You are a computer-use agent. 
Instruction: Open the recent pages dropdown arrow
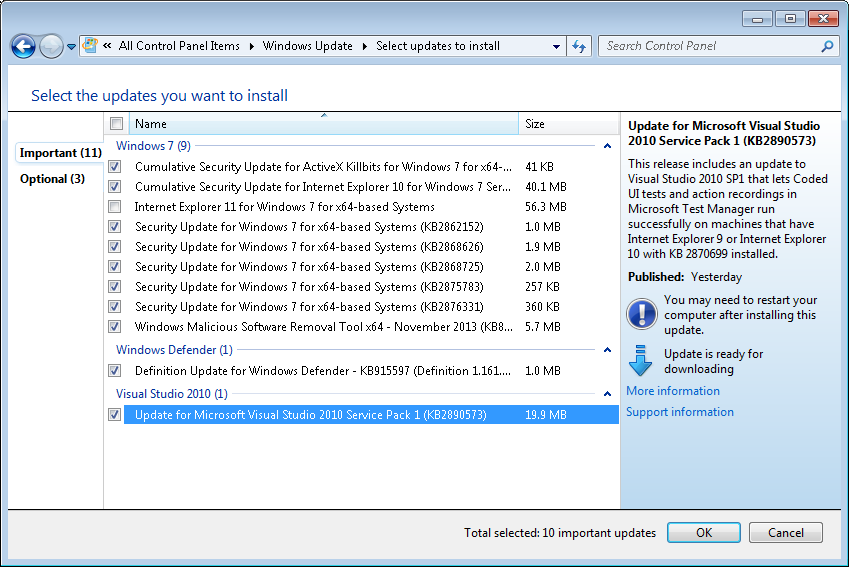[71, 47]
